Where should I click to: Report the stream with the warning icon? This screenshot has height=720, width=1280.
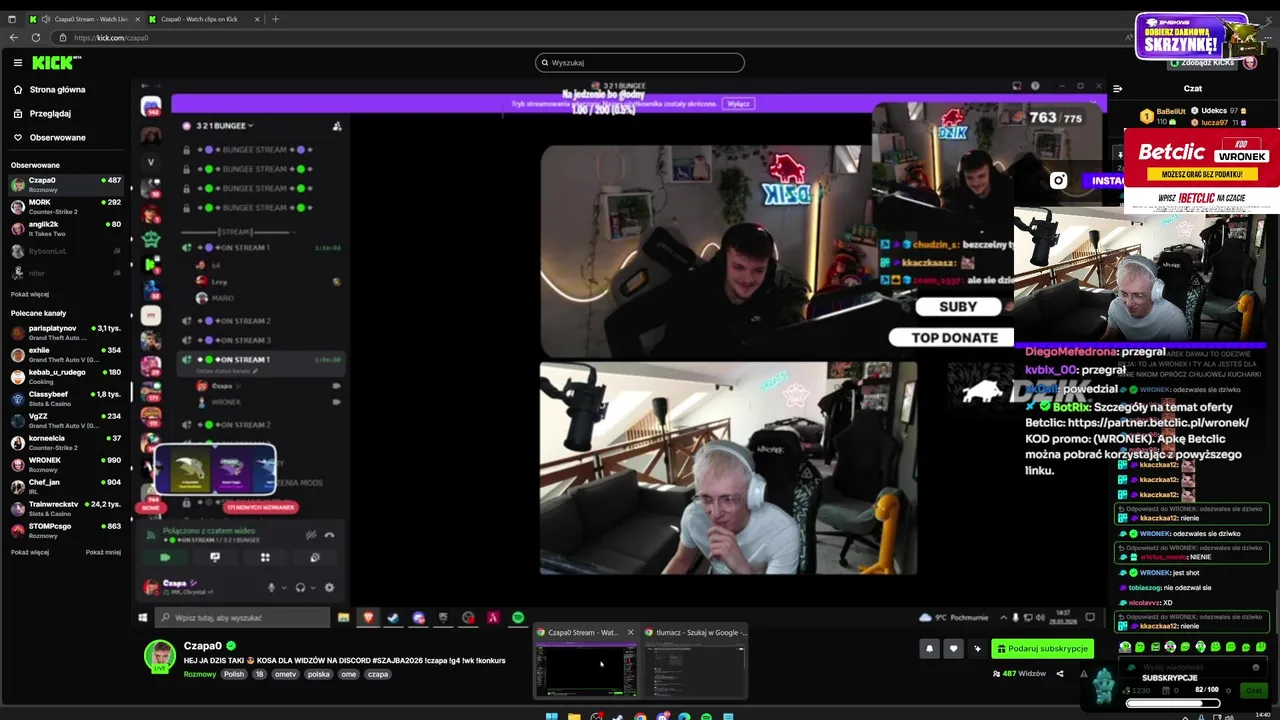pos(1084,674)
